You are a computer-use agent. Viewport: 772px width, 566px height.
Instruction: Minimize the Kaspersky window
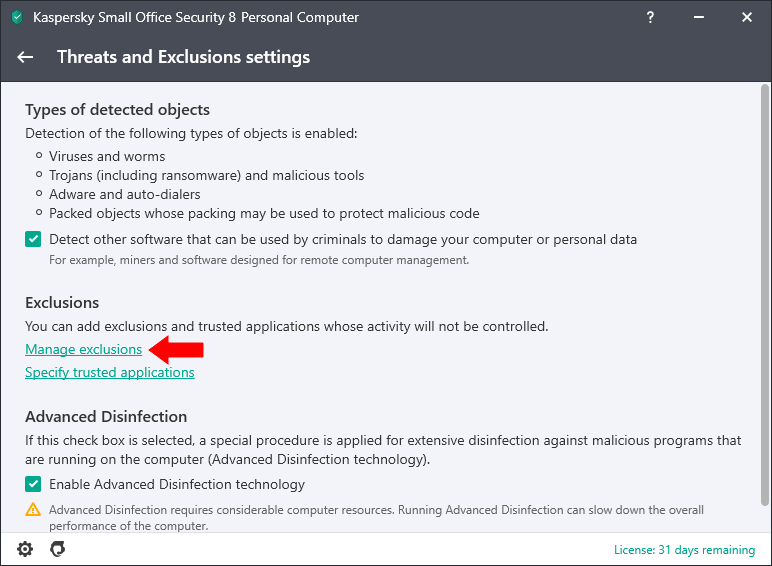click(699, 17)
